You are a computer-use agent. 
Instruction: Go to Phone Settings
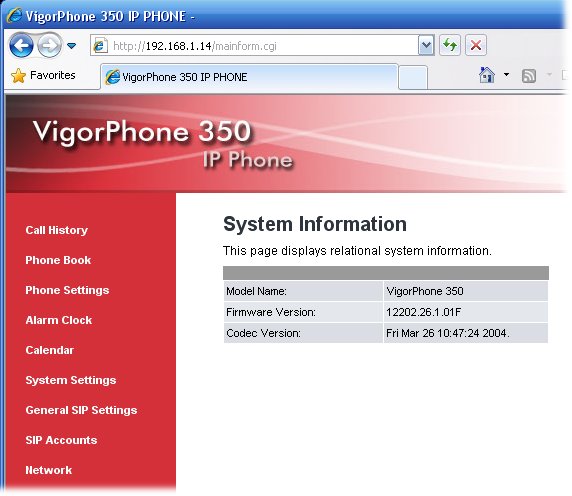67,290
